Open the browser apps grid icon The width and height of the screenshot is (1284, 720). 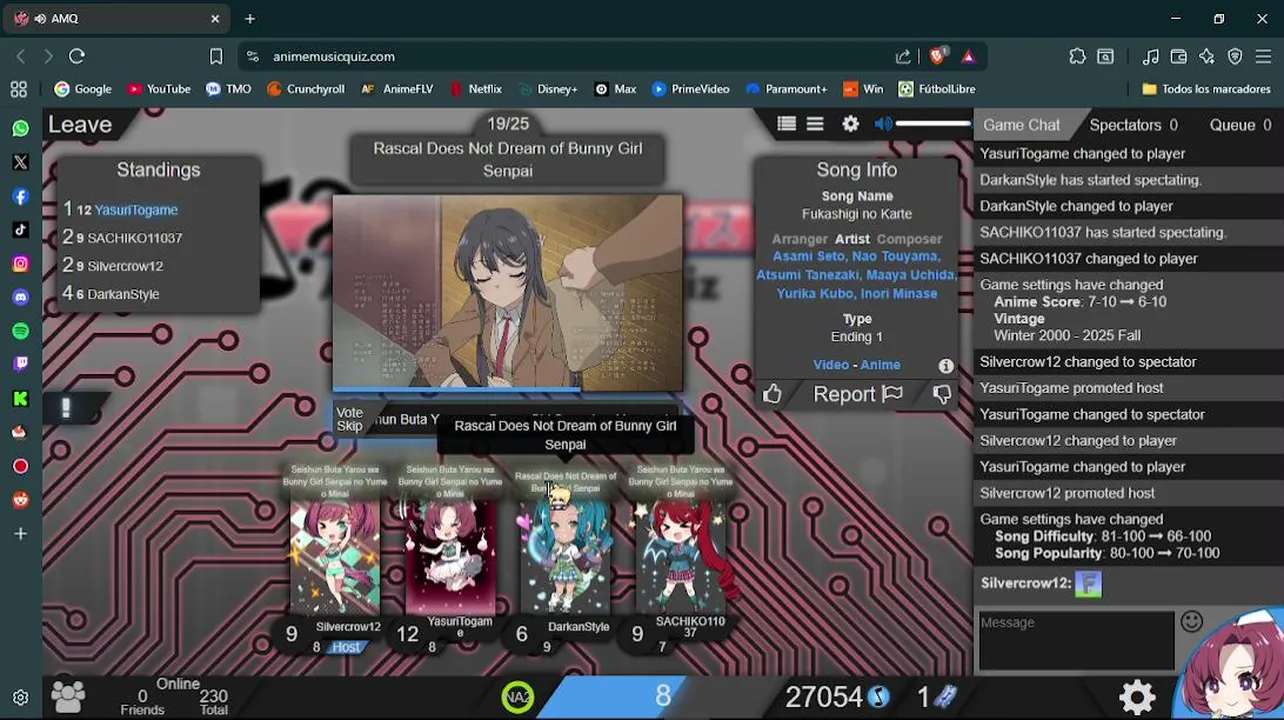coord(18,89)
